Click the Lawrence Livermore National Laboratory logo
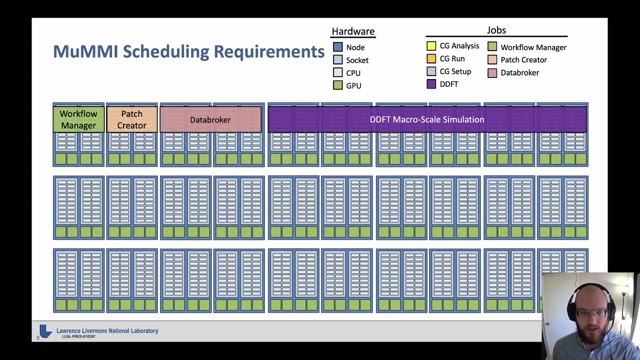The image size is (640, 360). pyautogui.click(x=45, y=331)
